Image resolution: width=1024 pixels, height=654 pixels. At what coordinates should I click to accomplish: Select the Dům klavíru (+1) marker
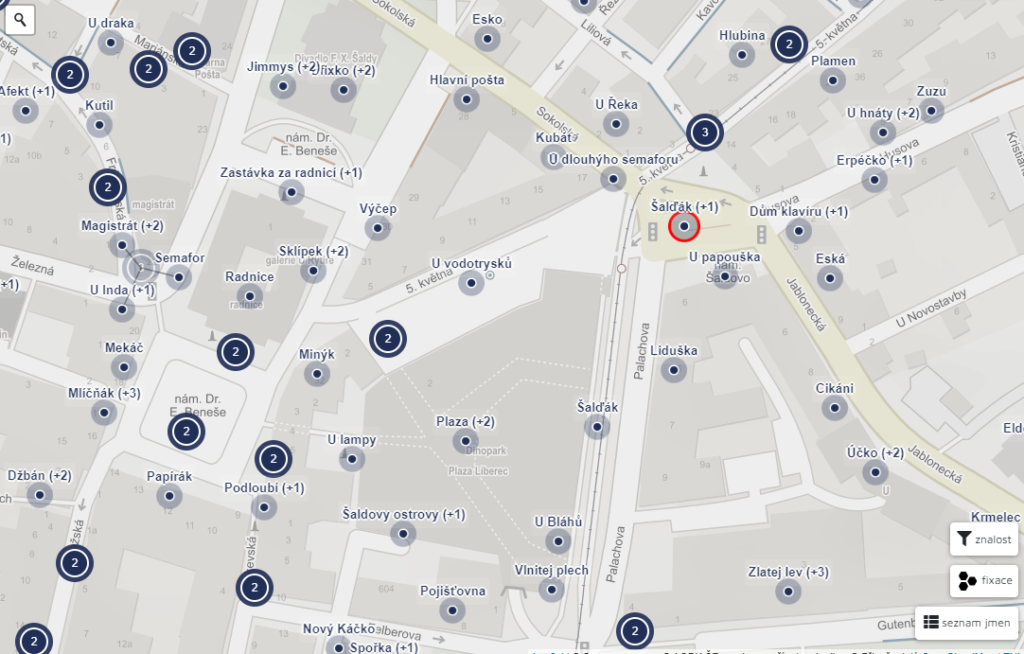pos(798,231)
